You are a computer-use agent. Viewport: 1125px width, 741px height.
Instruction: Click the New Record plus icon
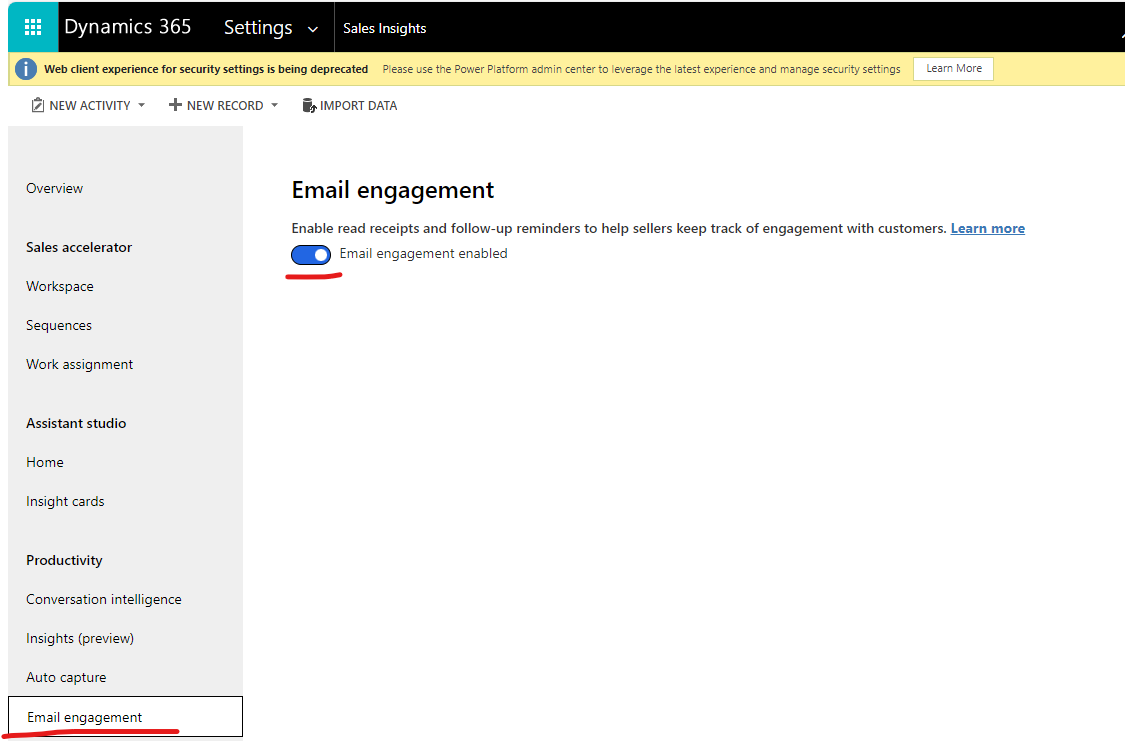(x=174, y=105)
